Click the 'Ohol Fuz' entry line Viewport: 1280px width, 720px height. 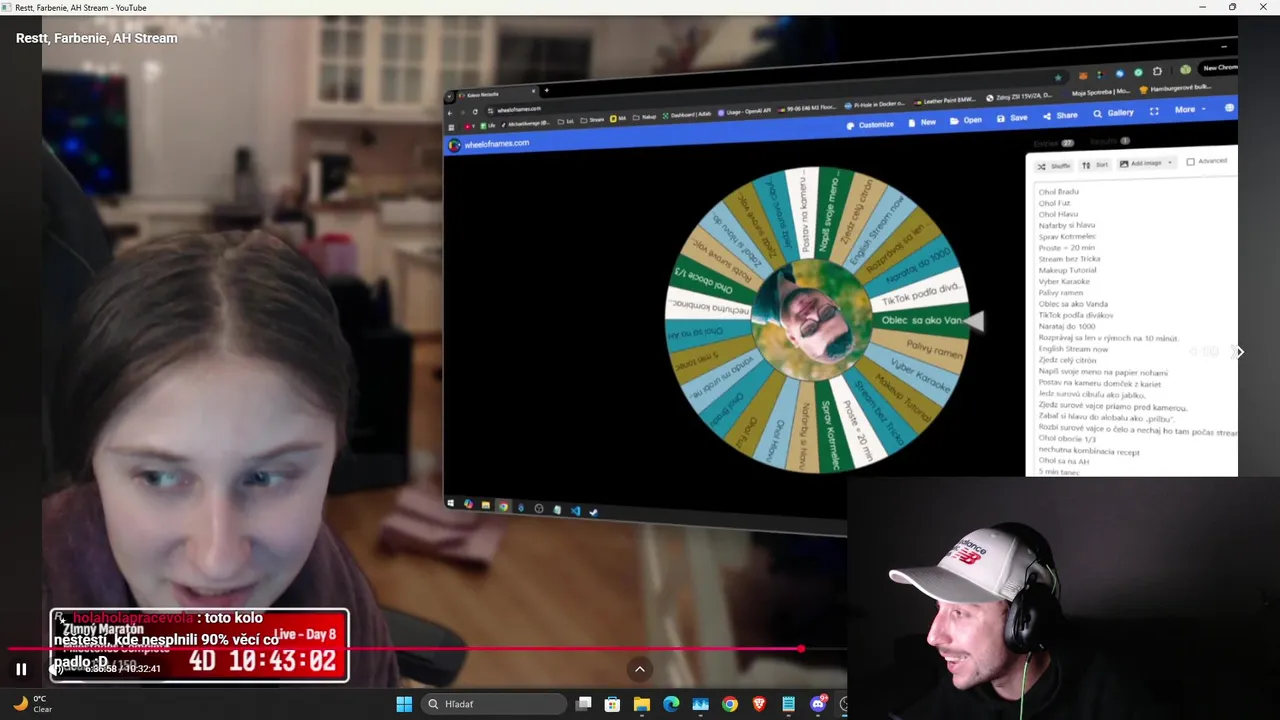(x=1054, y=203)
